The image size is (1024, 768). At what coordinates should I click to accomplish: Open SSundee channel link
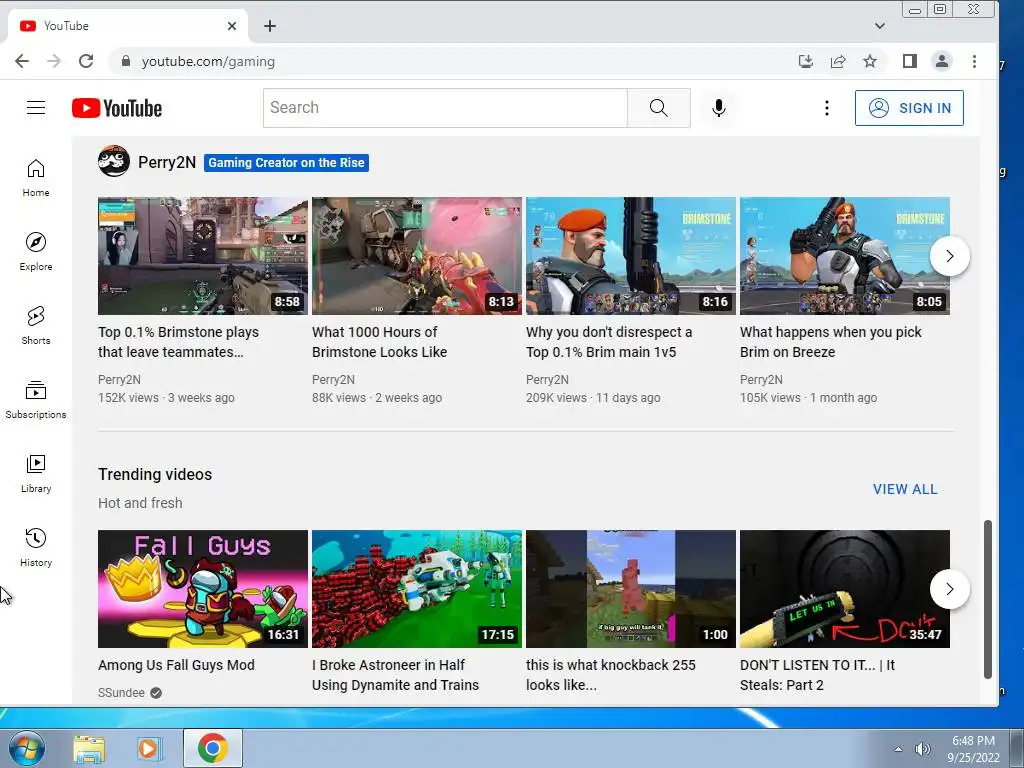[x=121, y=693]
